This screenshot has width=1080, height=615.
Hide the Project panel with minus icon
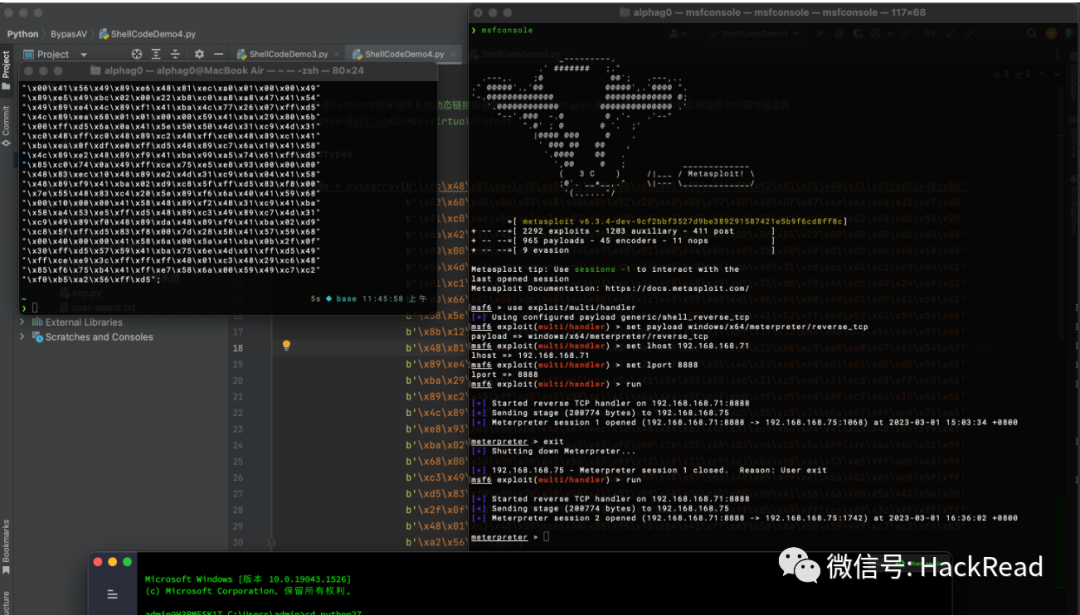tap(218, 54)
